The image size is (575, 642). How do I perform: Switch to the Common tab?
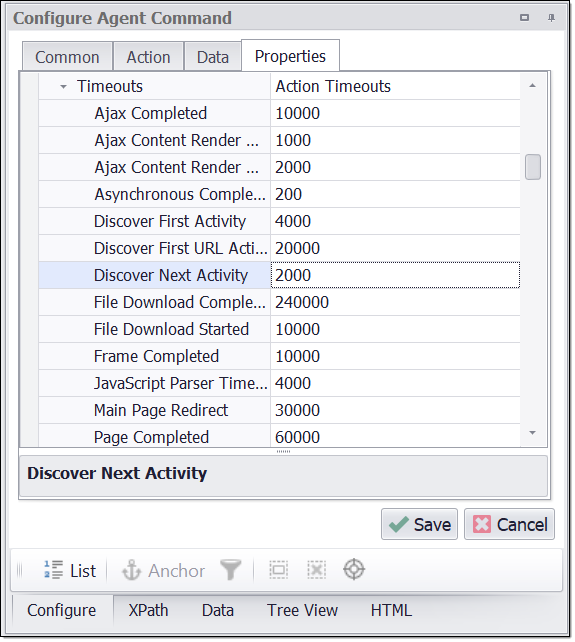tap(67, 57)
